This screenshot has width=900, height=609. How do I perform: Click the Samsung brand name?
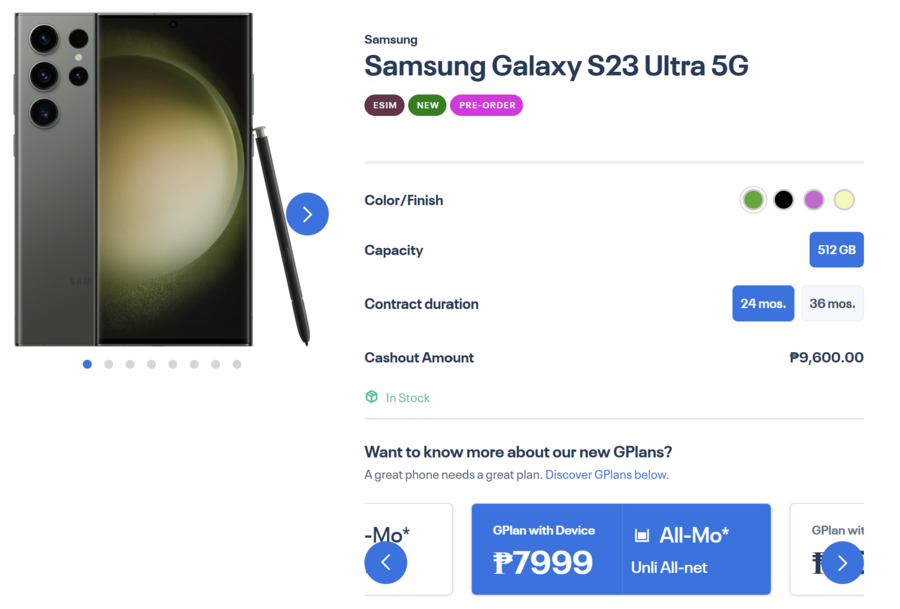pos(391,39)
